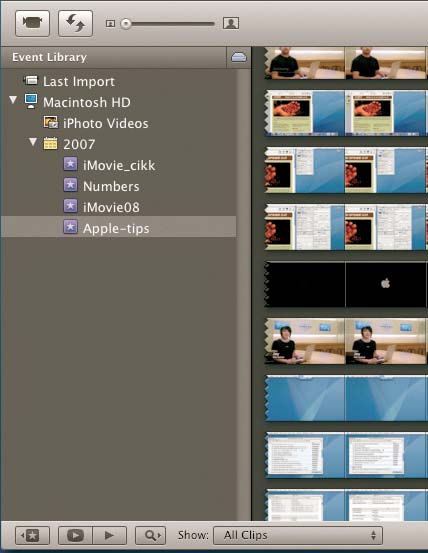The width and height of the screenshot is (428, 553).
Task: Click the swap Events and Projects button
Action: 75,23
